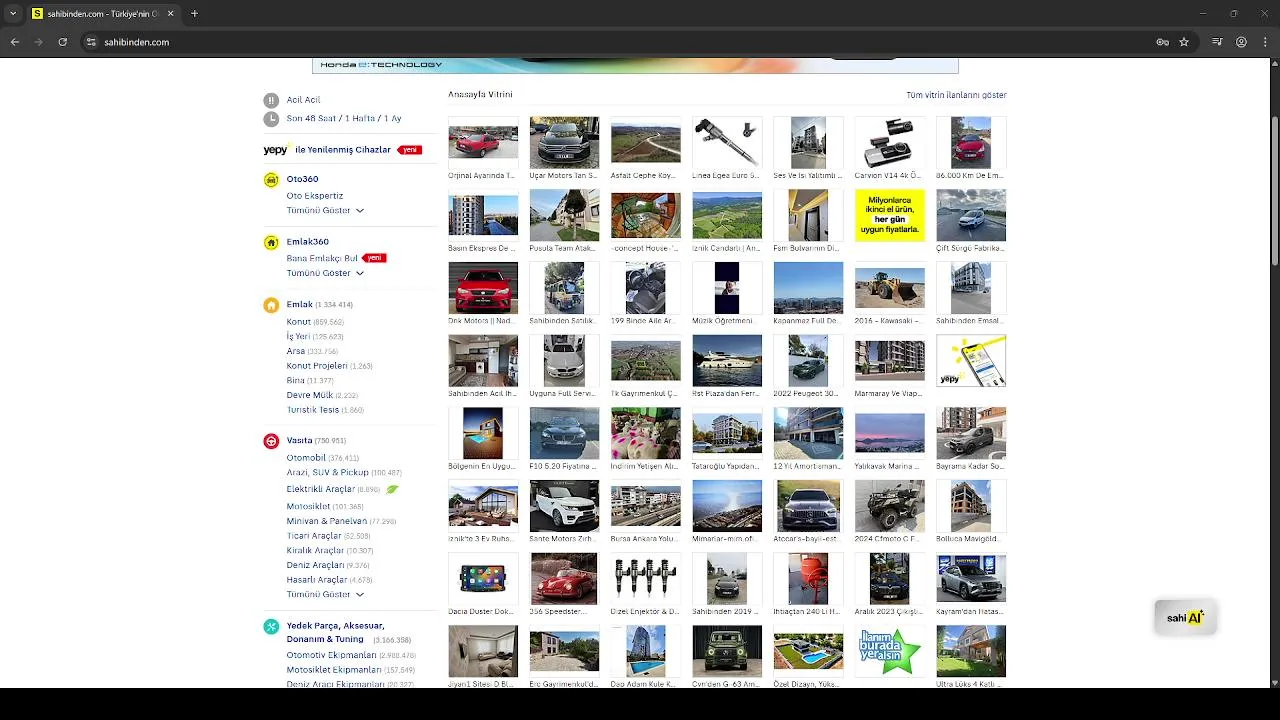Click the yepy logo in sidebar
Screen dimensions: 1280x720
pyautogui.click(x=276, y=149)
